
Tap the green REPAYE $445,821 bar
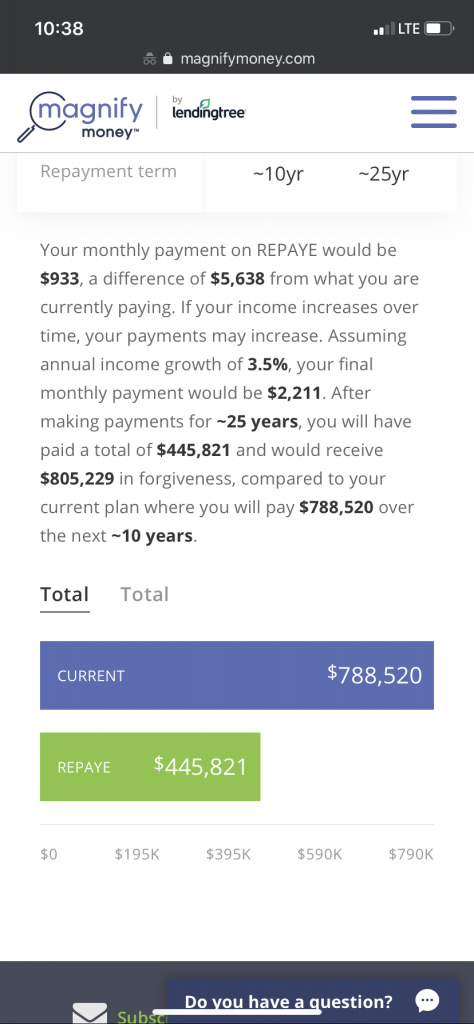click(x=150, y=767)
